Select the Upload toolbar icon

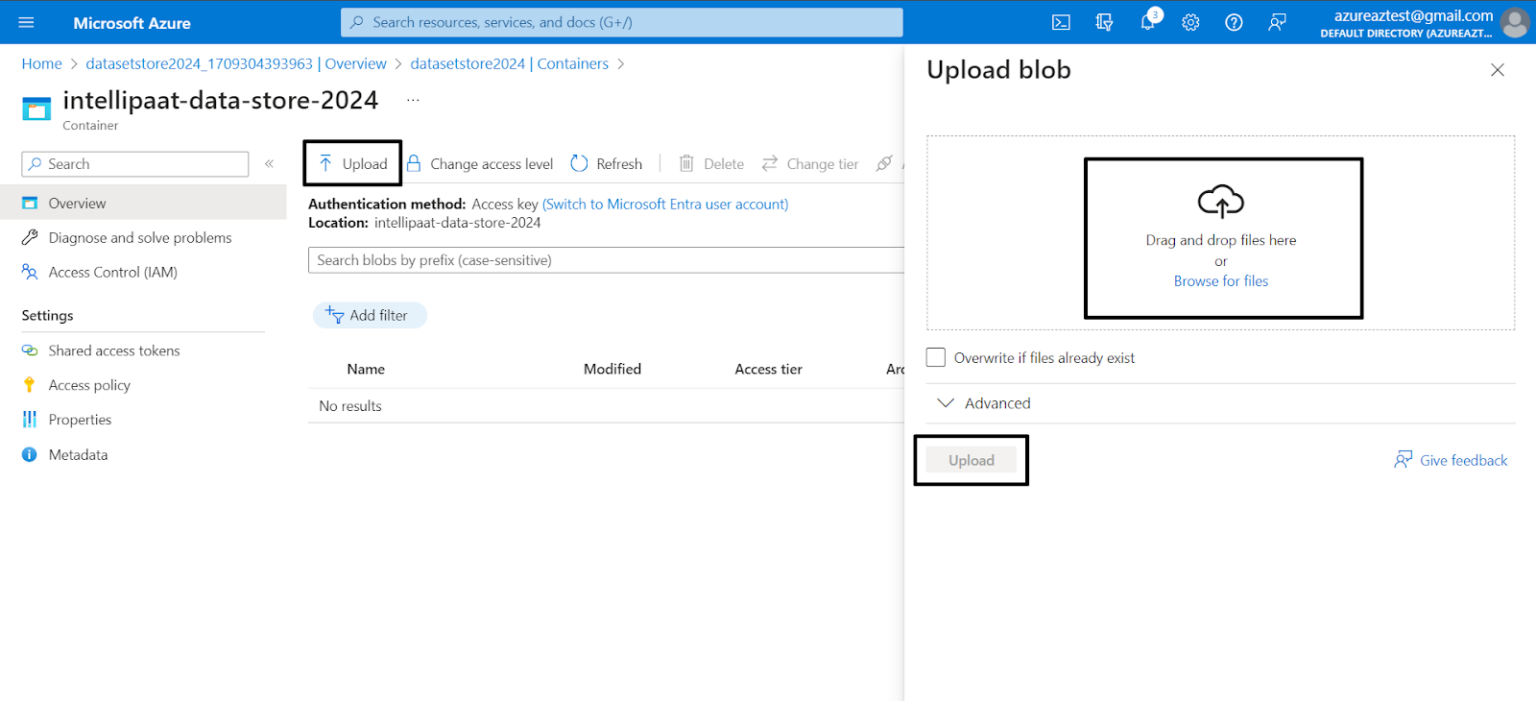[351, 163]
